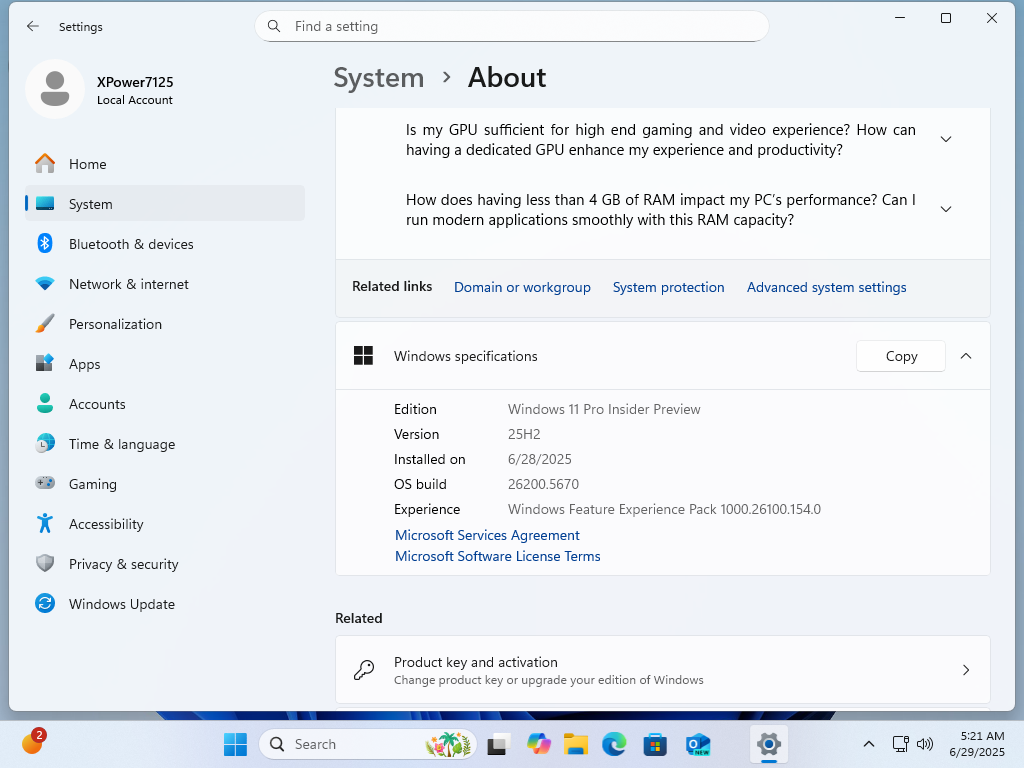Image resolution: width=1024 pixels, height=768 pixels.
Task: Click the volume speaker tray icon
Action: (925, 744)
